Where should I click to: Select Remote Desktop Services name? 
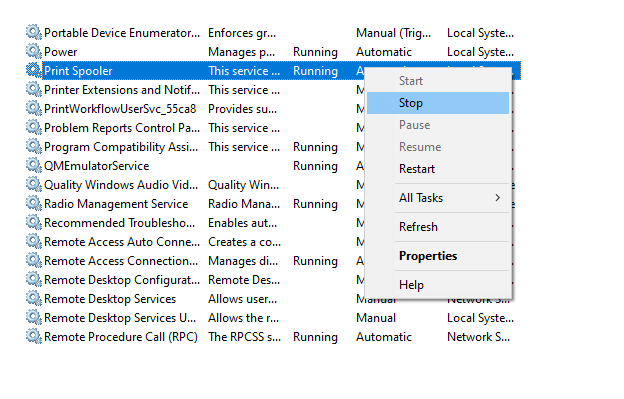click(110, 299)
